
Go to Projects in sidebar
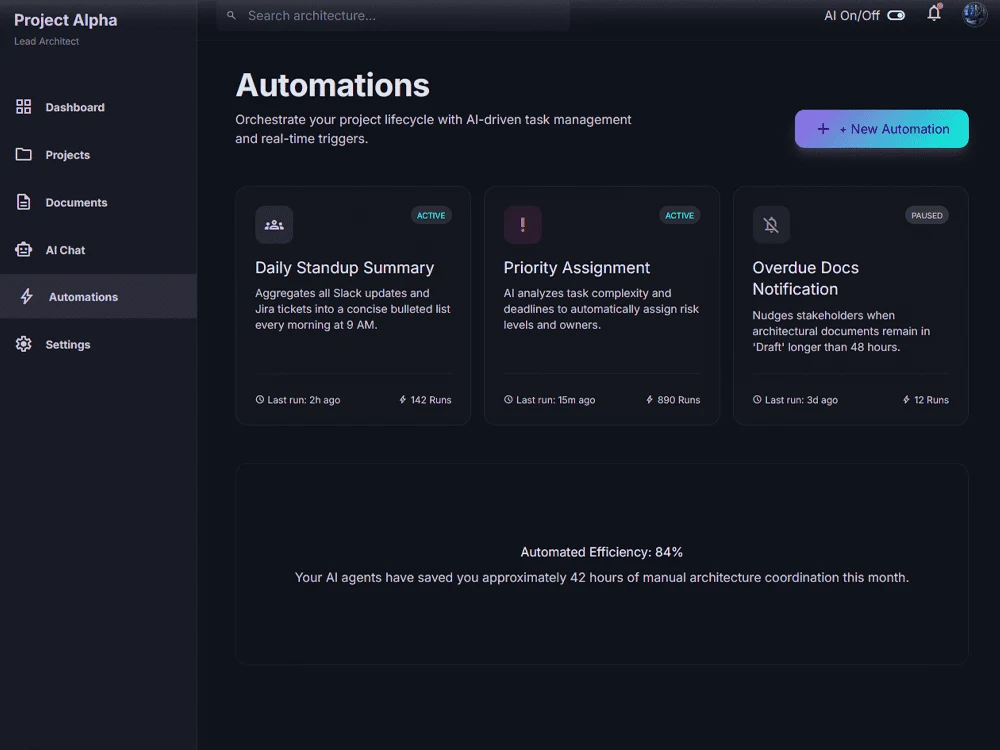(98, 155)
